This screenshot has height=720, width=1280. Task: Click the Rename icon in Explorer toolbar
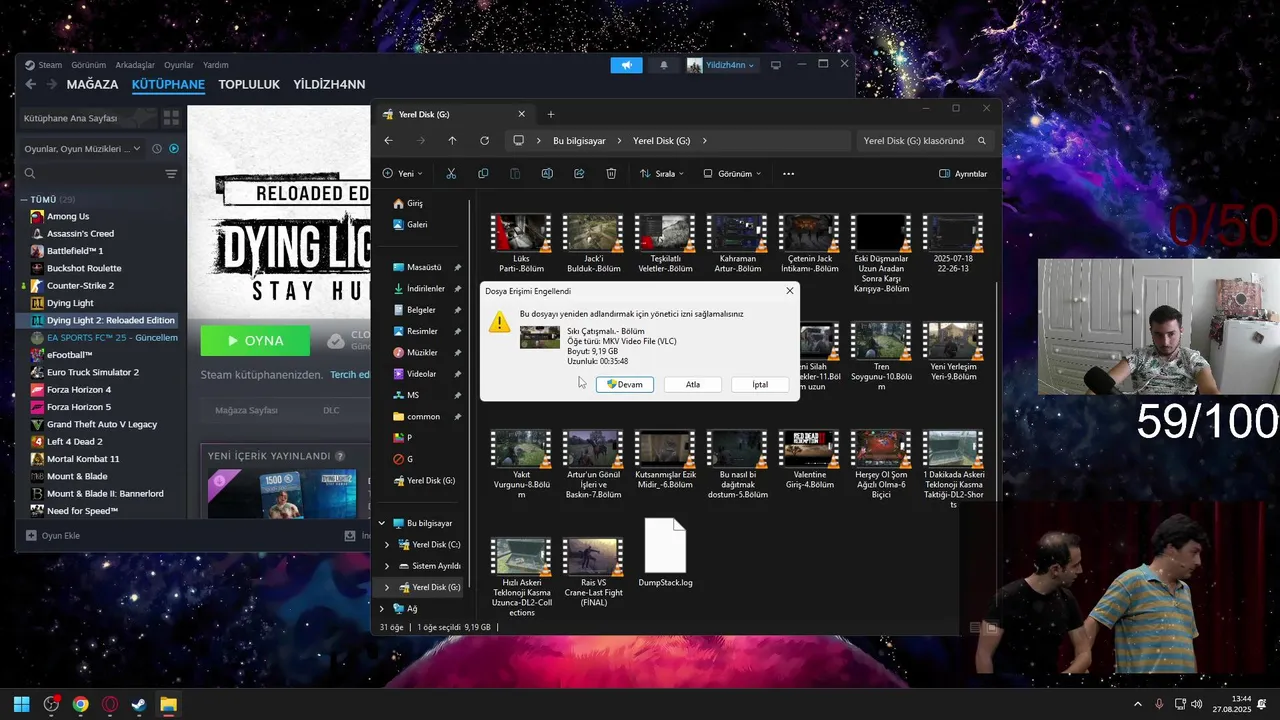(x=547, y=173)
